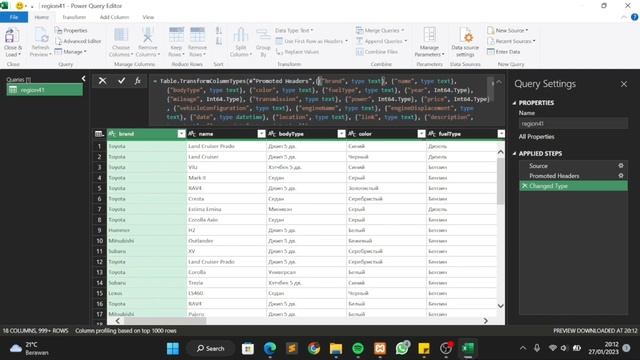The height and width of the screenshot is (360, 640).
Task: Close the Query Settings pane
Action: (624, 84)
